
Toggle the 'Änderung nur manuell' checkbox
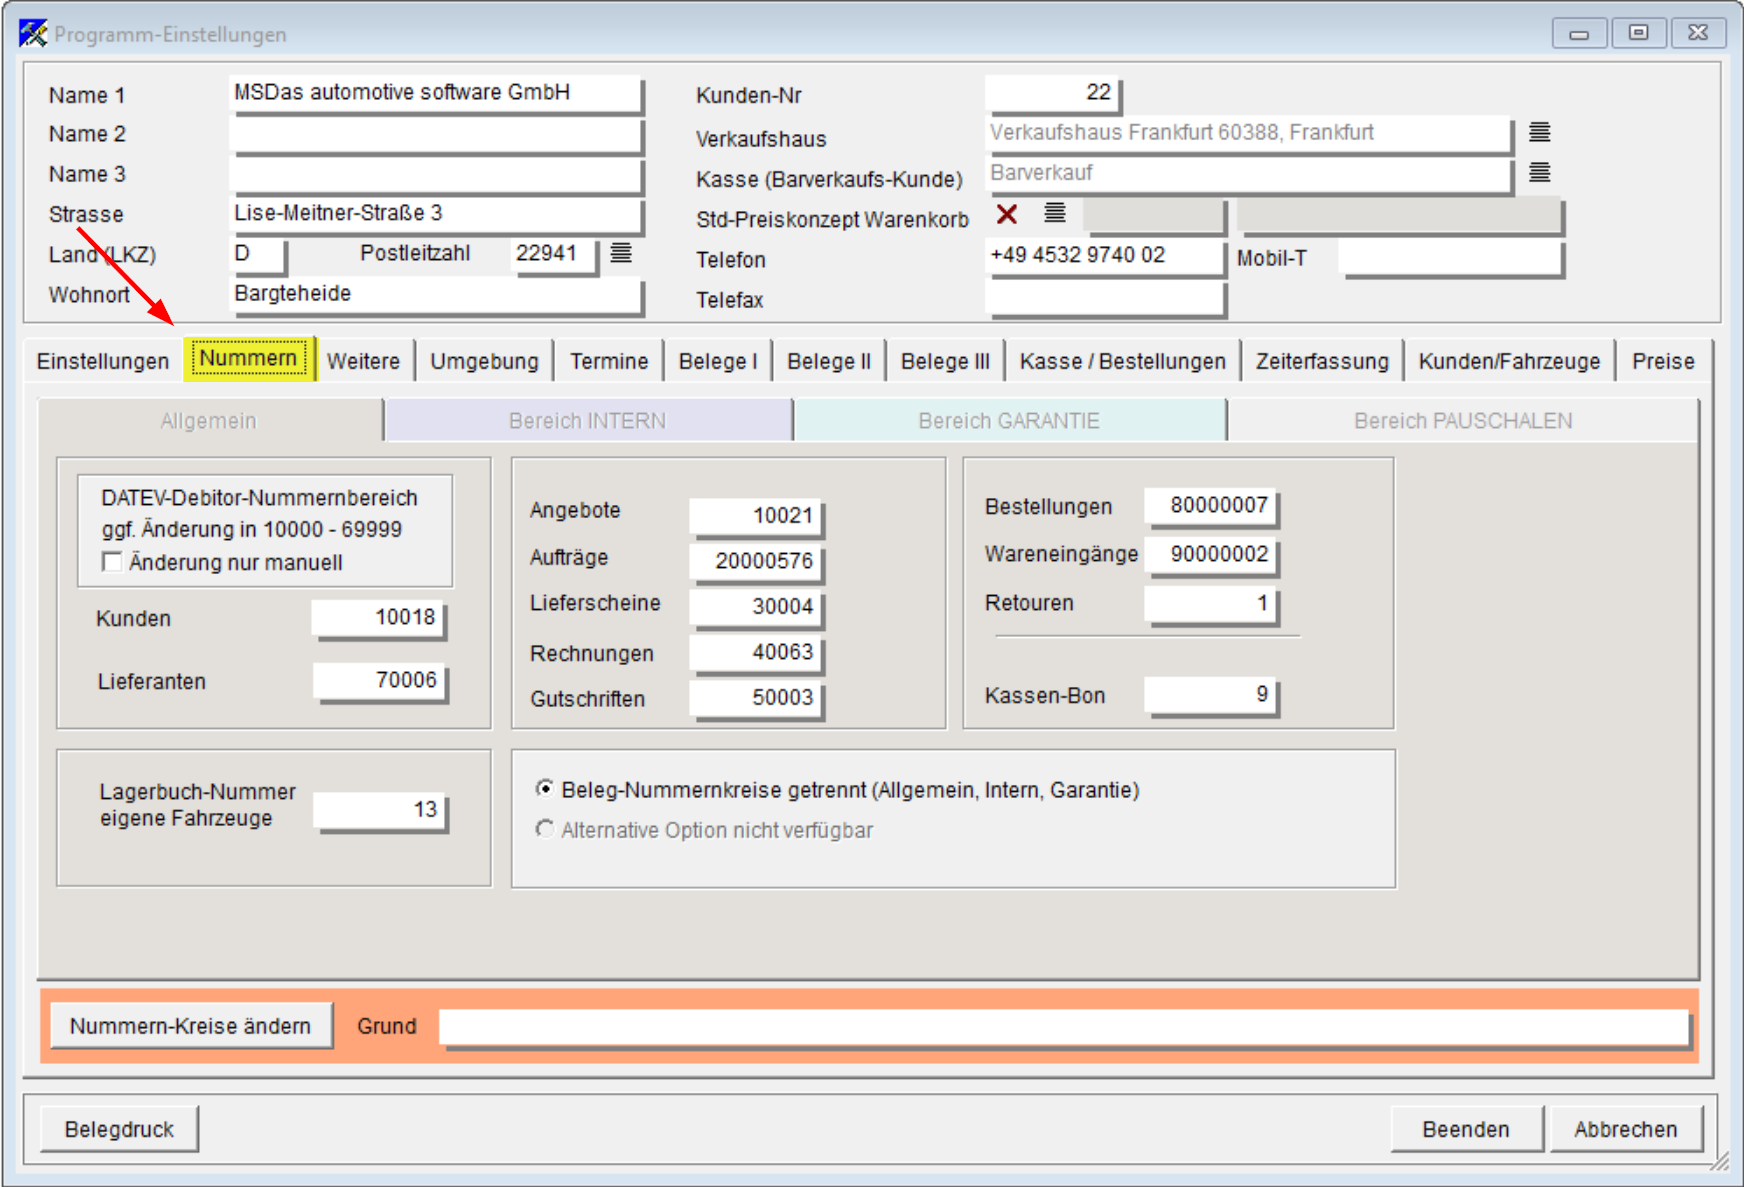click(x=112, y=562)
